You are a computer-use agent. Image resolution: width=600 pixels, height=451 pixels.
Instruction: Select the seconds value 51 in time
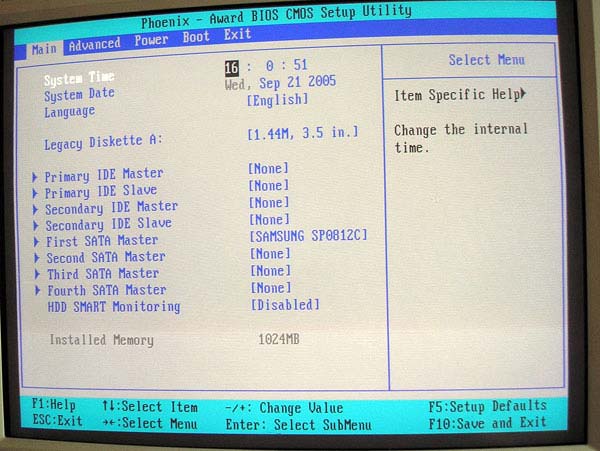coord(300,65)
